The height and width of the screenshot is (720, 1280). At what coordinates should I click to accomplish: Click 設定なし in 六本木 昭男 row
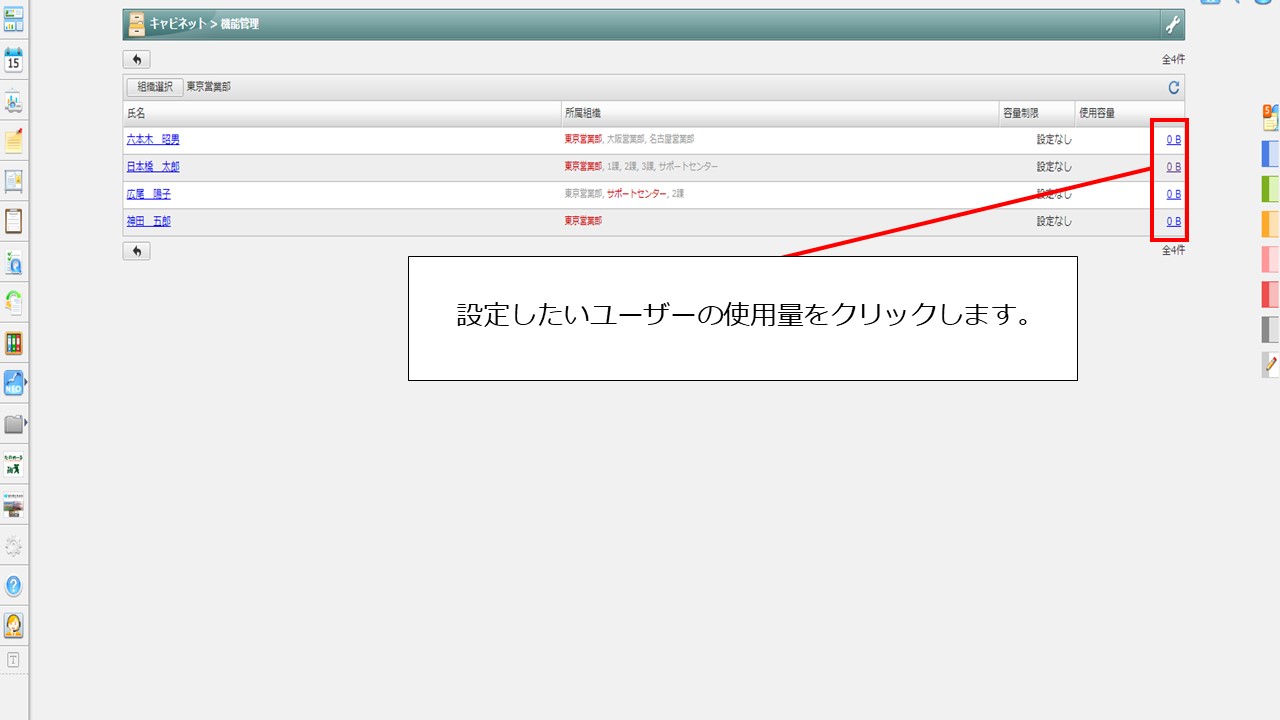[1054, 140]
